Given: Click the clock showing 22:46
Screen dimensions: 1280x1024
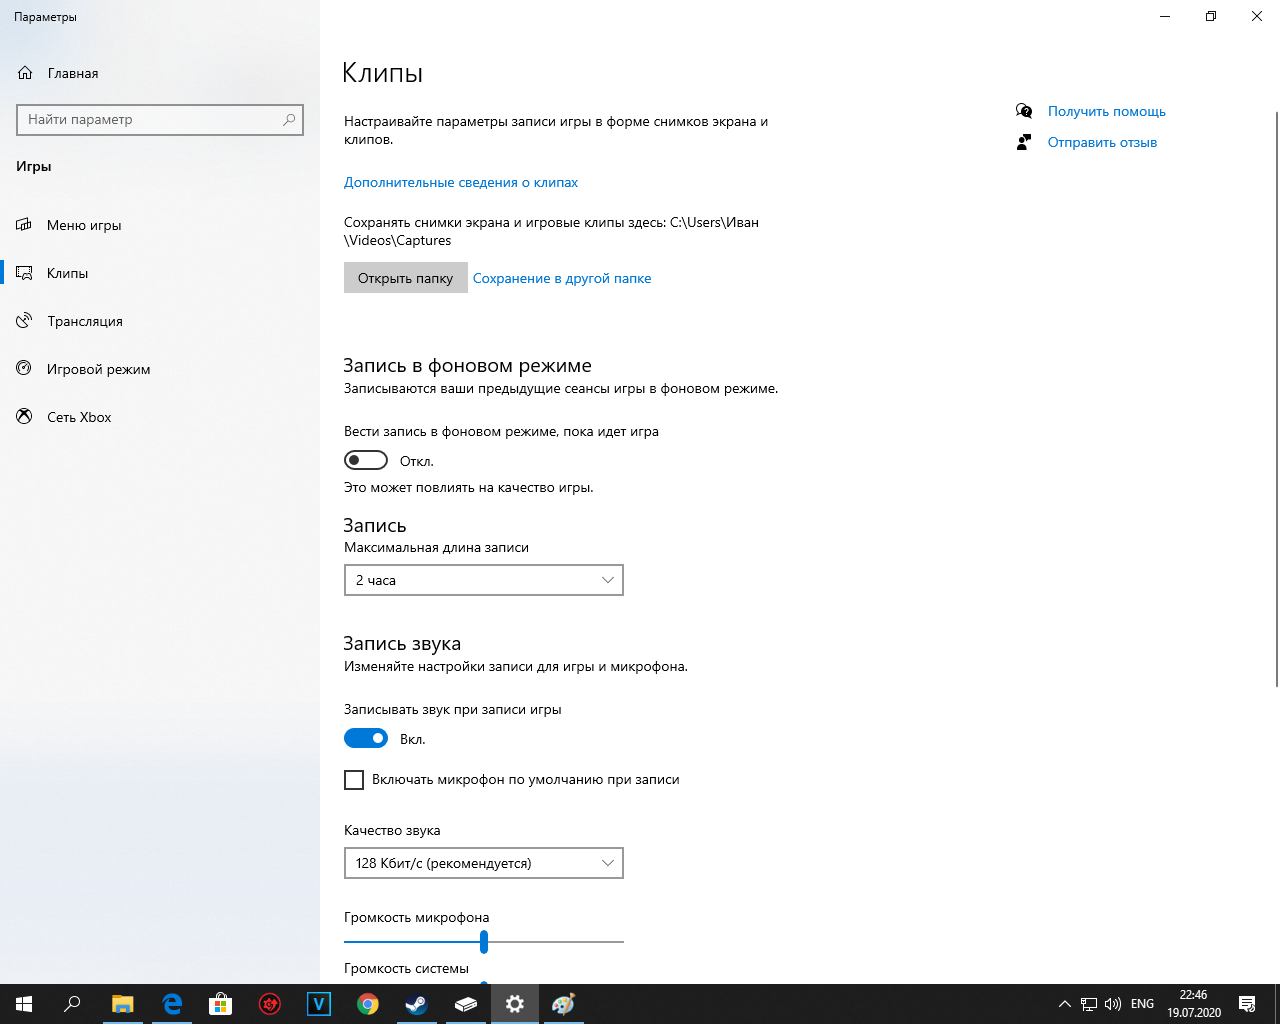Looking at the screenshot, I should 1194,1004.
